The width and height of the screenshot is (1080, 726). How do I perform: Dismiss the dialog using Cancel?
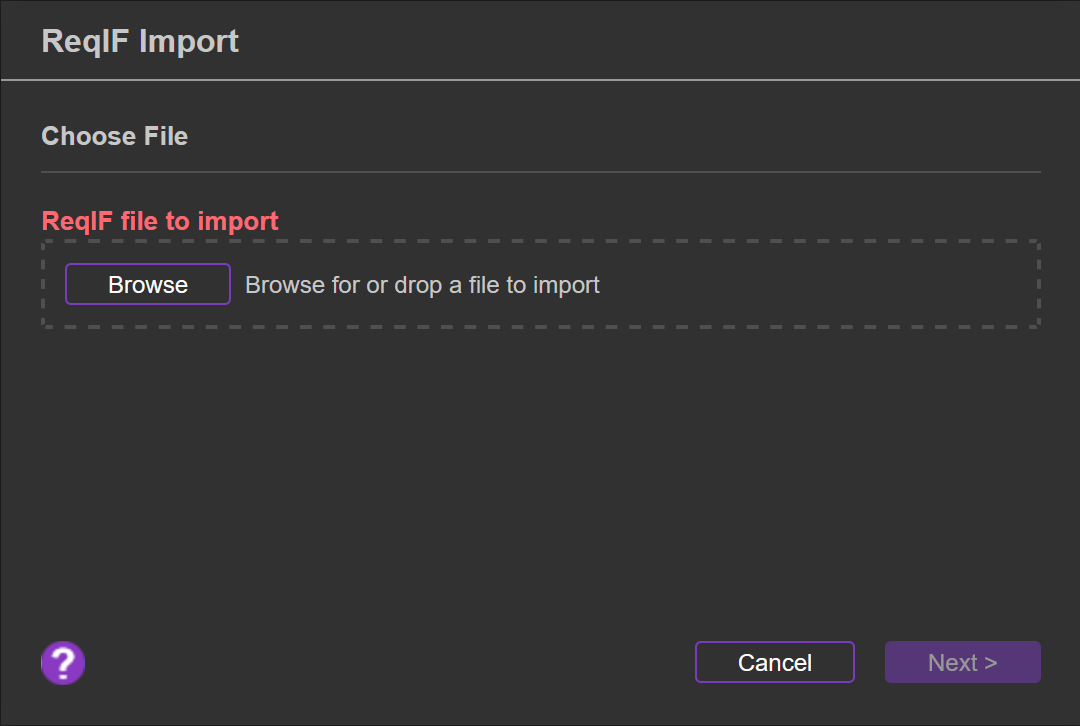pos(774,662)
